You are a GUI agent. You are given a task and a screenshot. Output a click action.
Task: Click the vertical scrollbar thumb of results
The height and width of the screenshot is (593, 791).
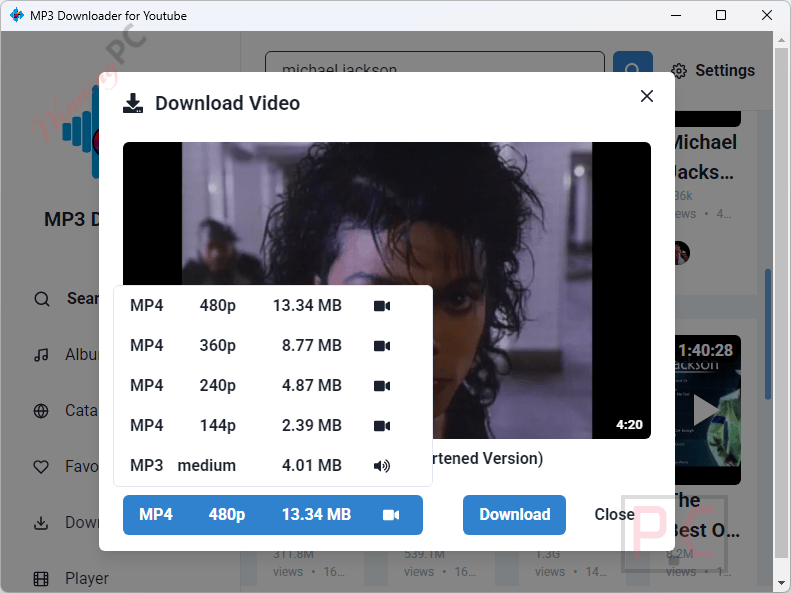coord(768,334)
